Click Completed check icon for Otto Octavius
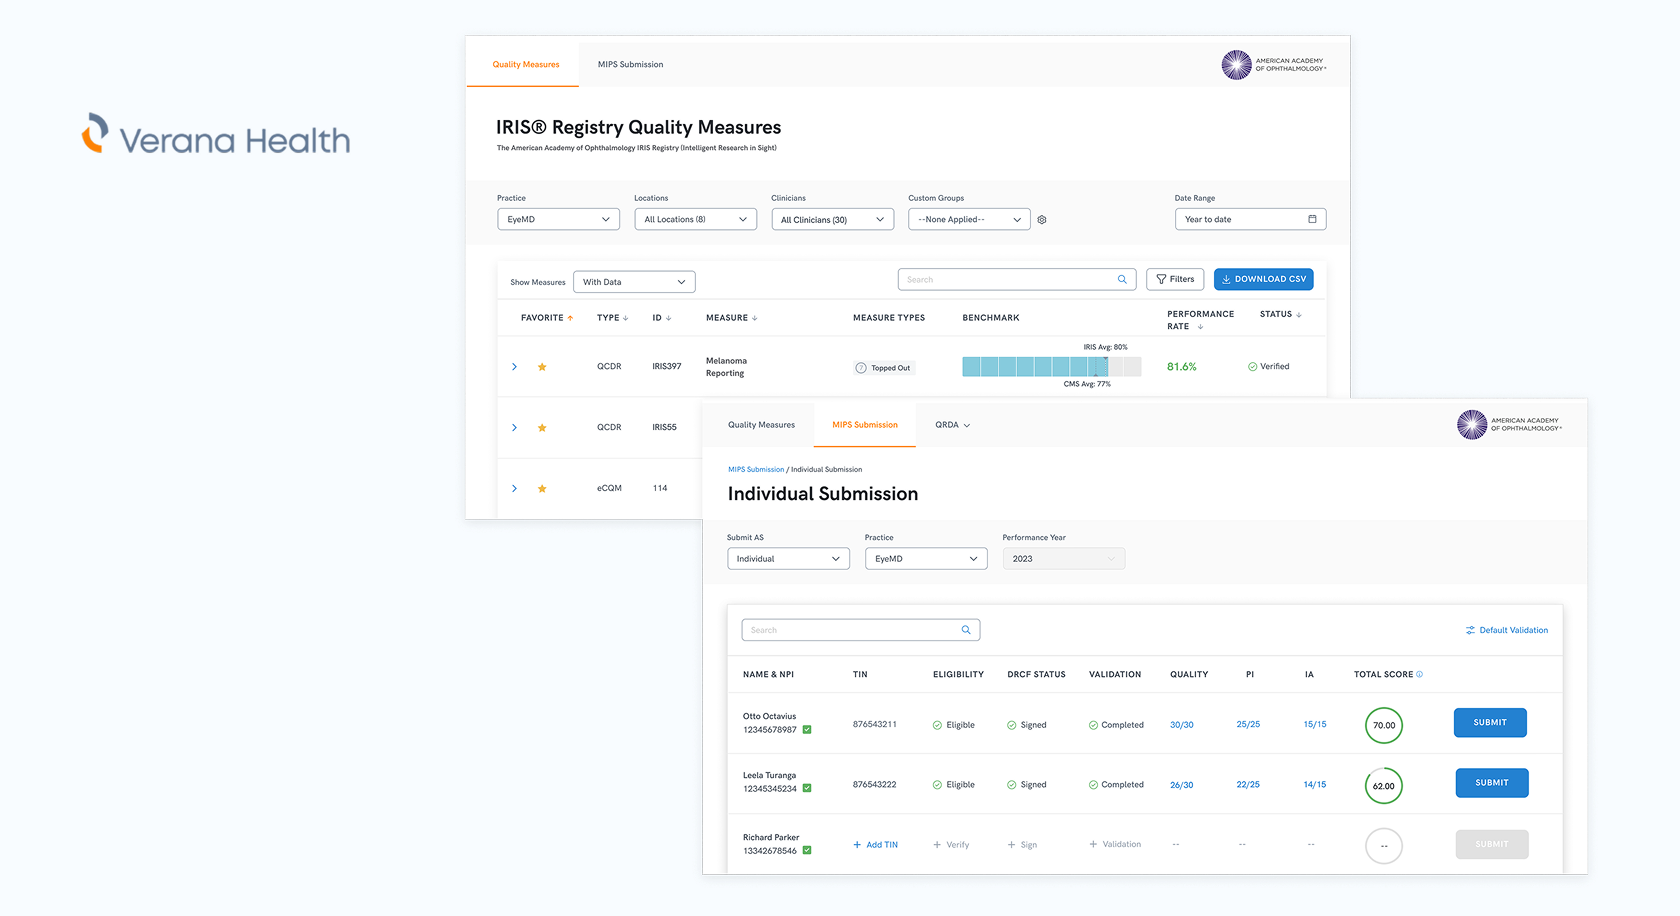1680x916 pixels. coord(1093,726)
